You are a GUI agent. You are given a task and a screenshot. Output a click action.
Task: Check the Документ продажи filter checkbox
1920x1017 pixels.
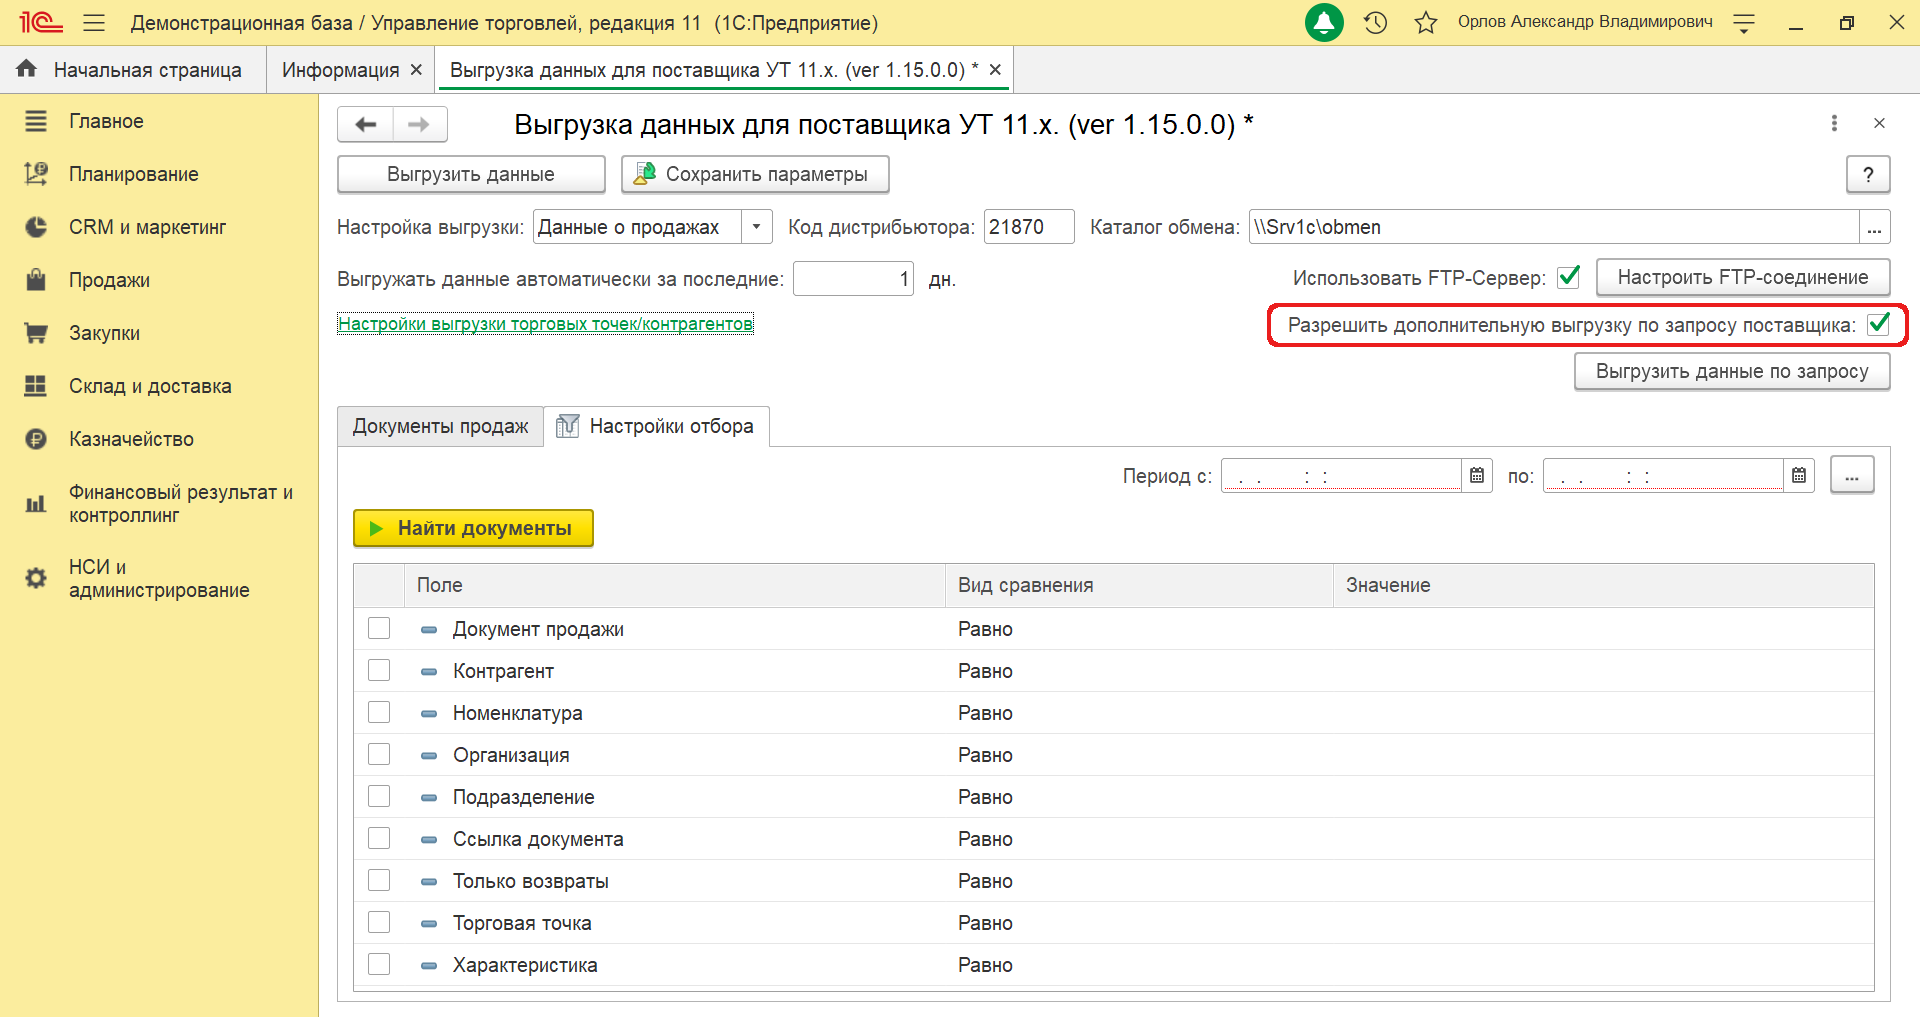pos(379,628)
